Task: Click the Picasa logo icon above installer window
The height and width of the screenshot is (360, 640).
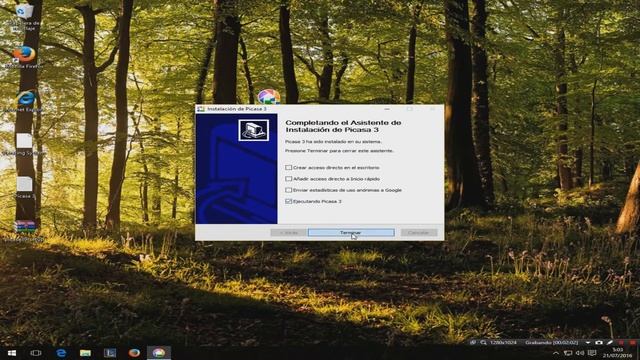Action: [x=269, y=97]
